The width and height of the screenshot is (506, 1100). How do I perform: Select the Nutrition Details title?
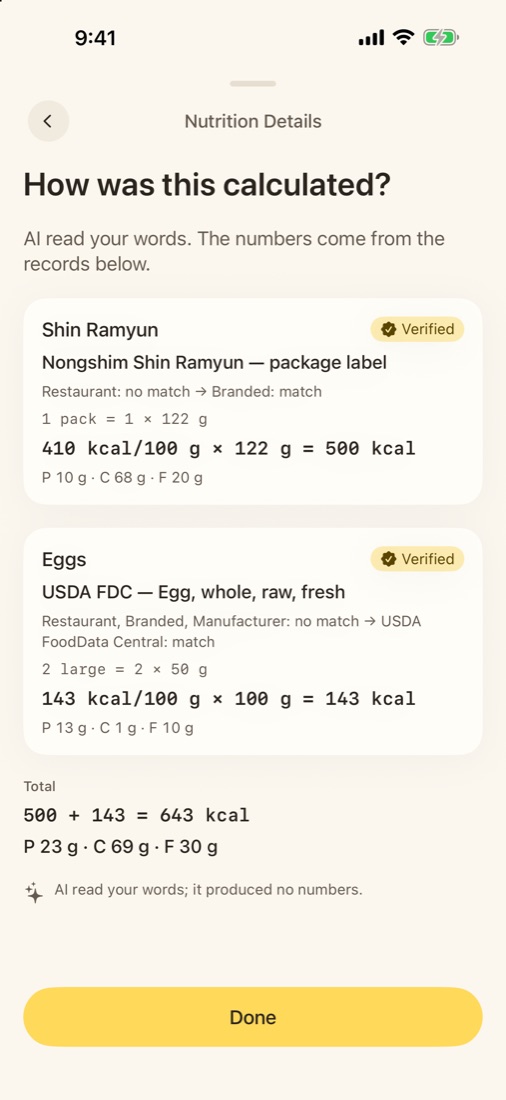[x=253, y=121]
